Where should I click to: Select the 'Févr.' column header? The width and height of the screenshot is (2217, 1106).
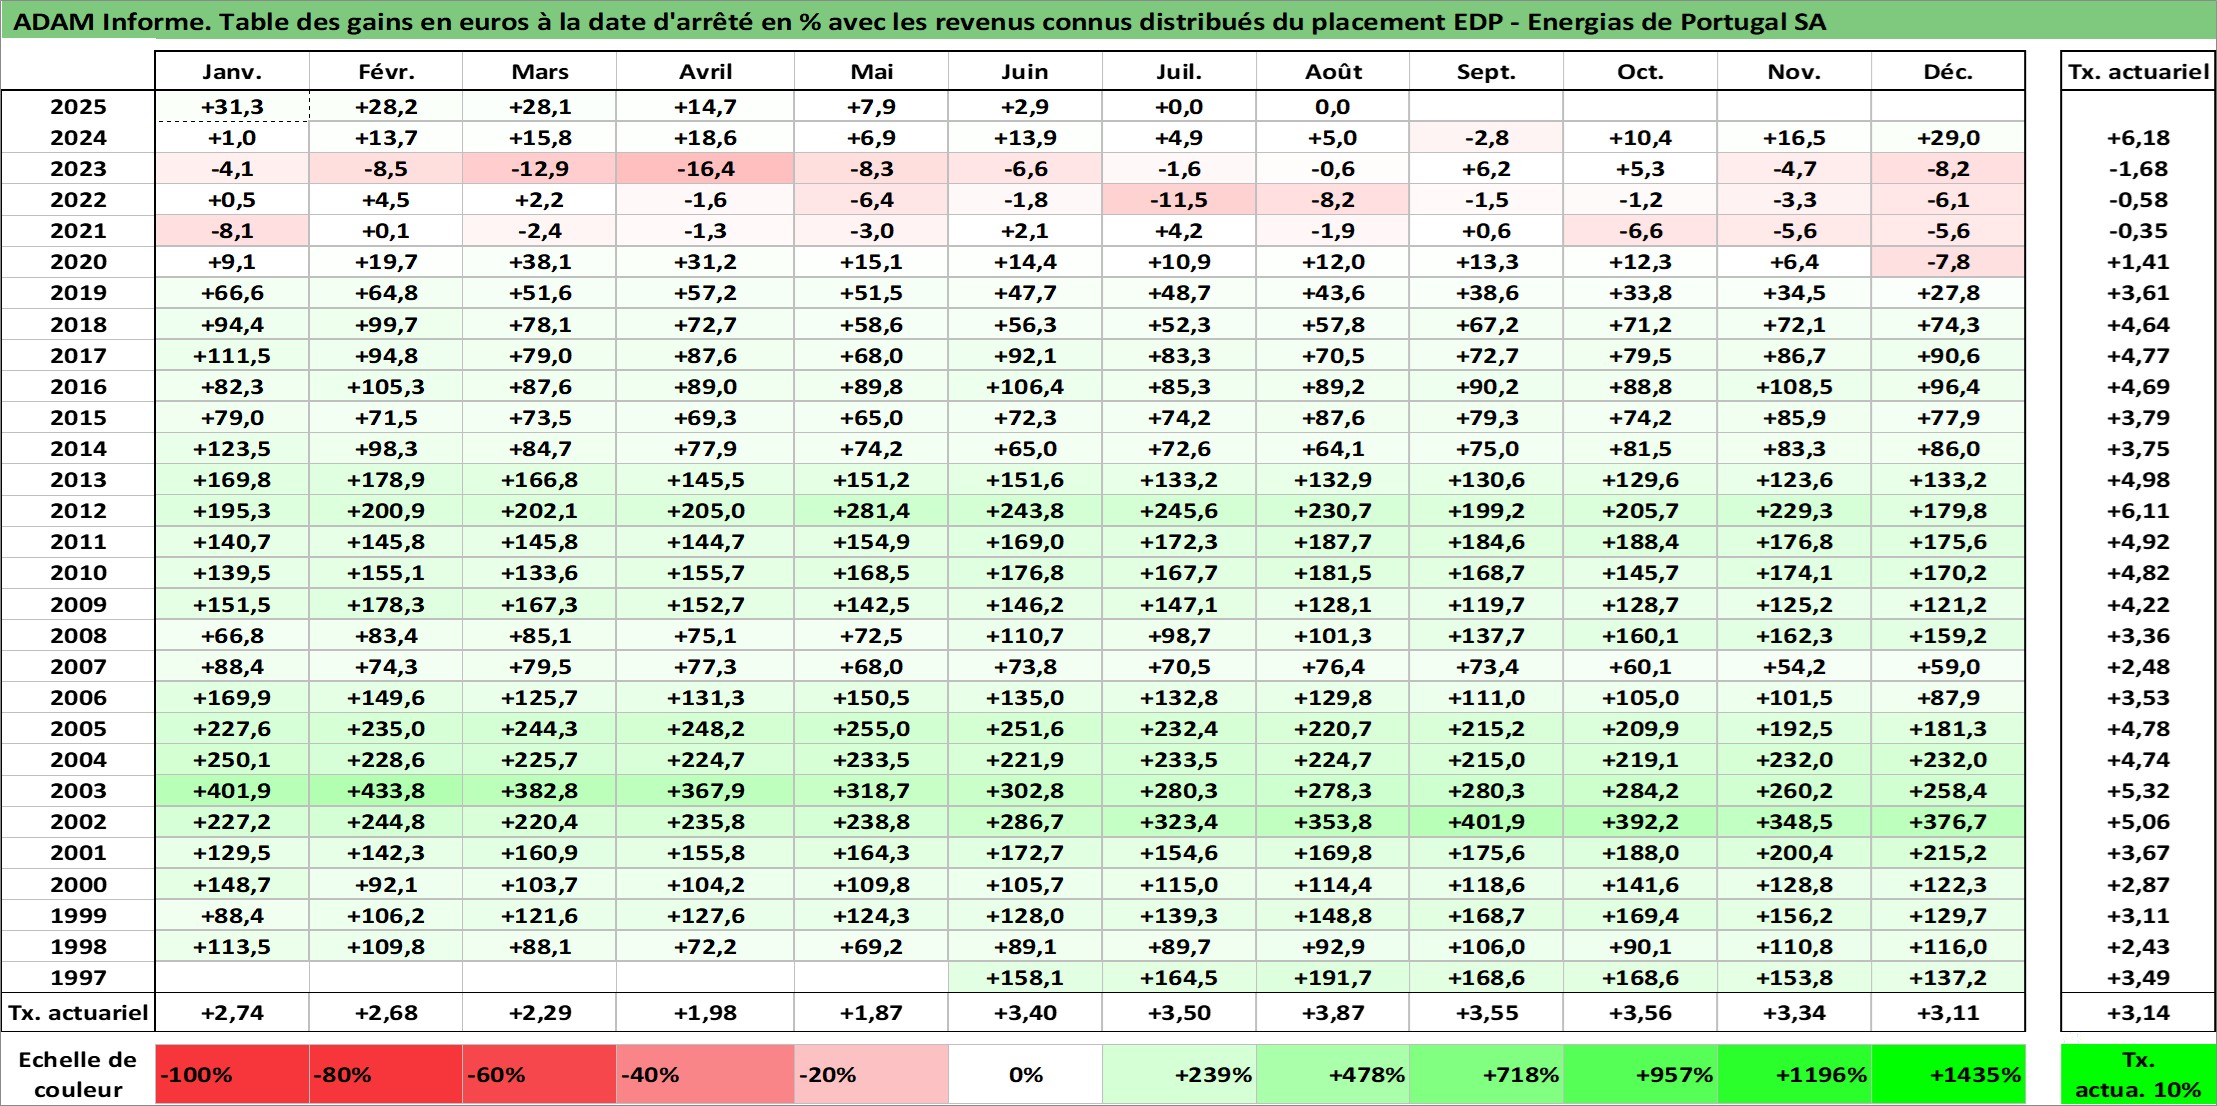pyautogui.click(x=386, y=72)
